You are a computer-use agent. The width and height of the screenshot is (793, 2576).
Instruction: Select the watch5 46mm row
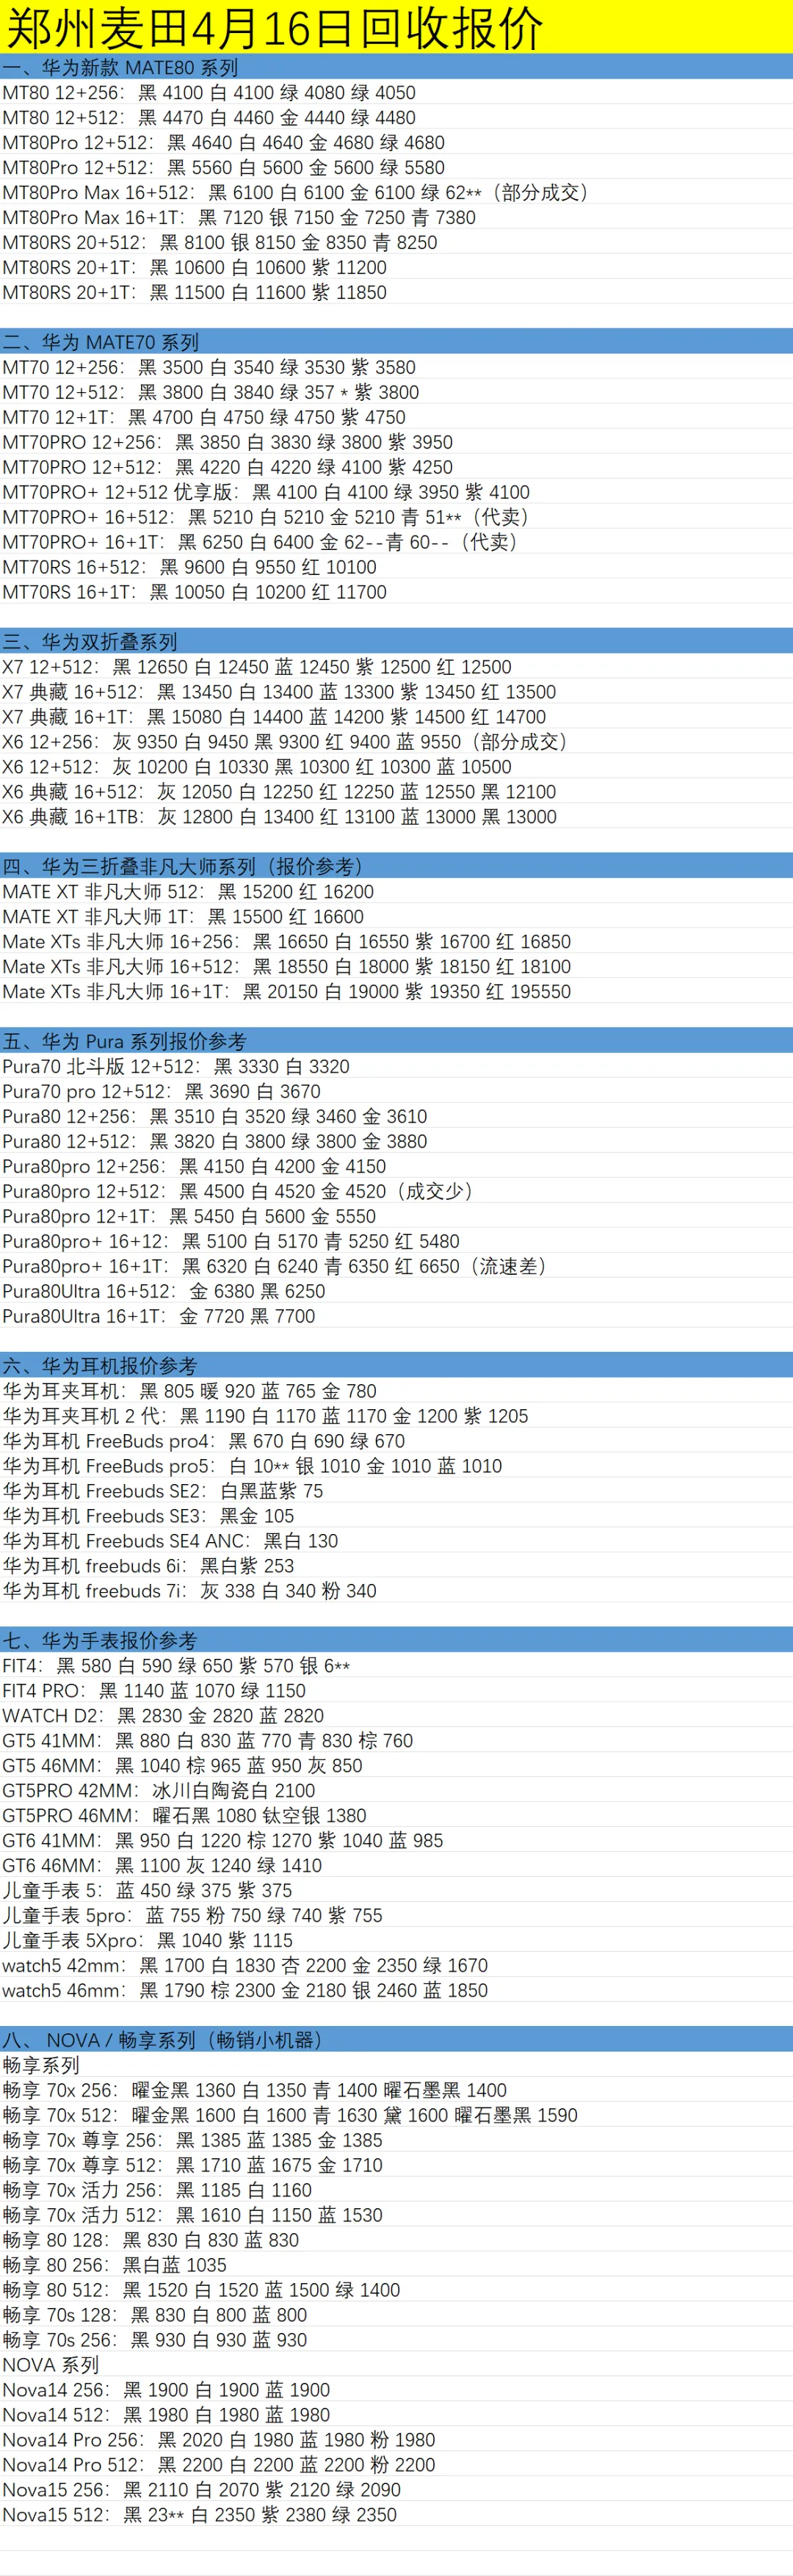click(396, 1990)
